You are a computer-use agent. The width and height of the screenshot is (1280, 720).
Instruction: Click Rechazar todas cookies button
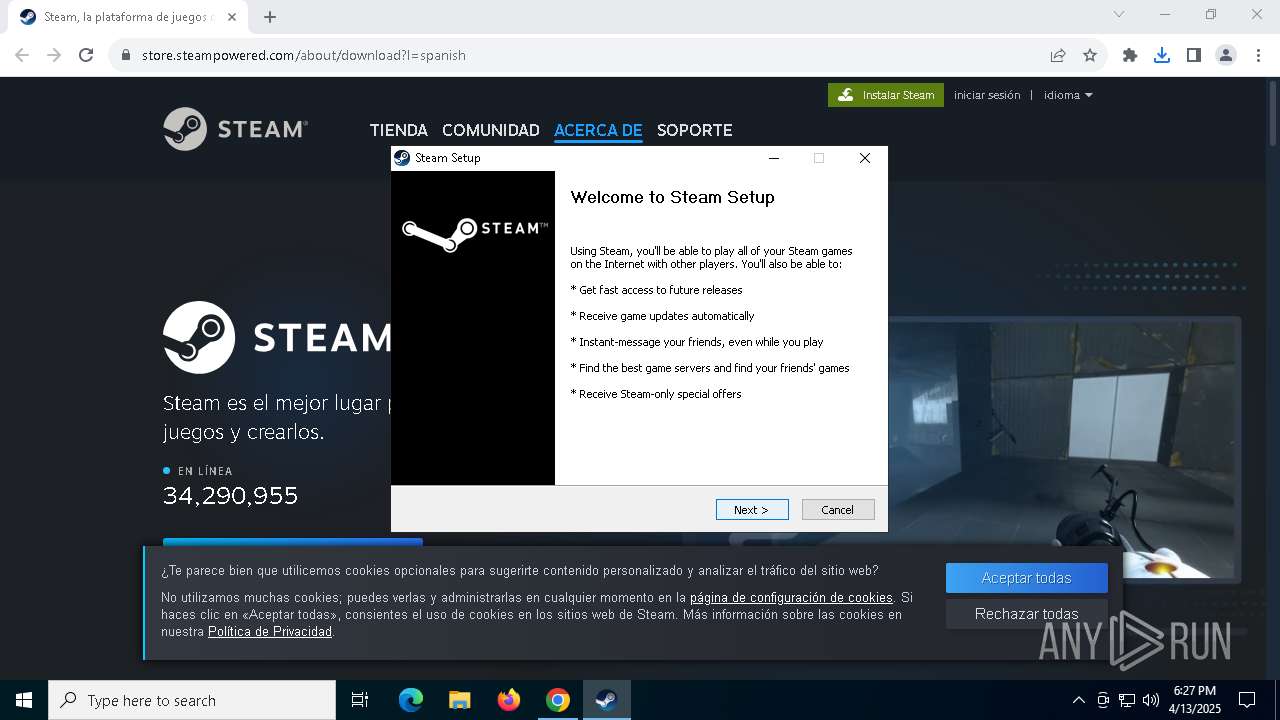[1027, 614]
